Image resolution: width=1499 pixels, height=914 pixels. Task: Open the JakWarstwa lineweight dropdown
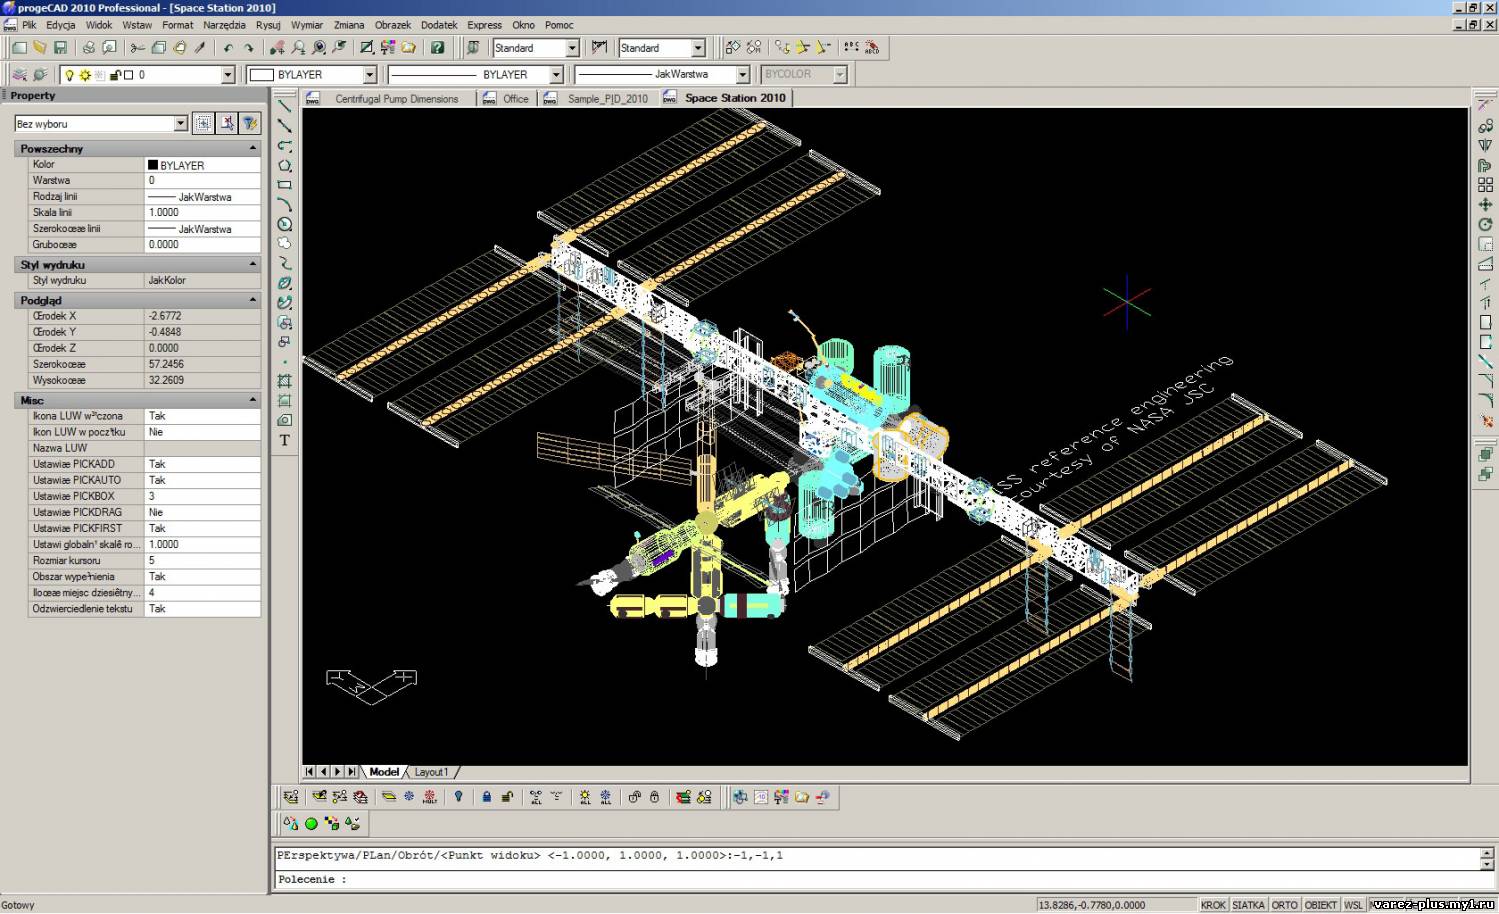742,75
